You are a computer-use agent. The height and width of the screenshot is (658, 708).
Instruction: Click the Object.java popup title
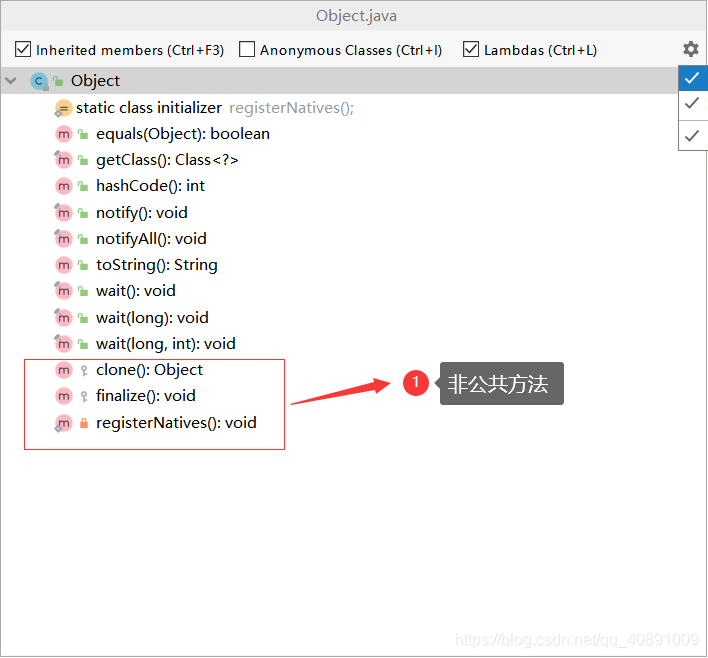tap(356, 16)
